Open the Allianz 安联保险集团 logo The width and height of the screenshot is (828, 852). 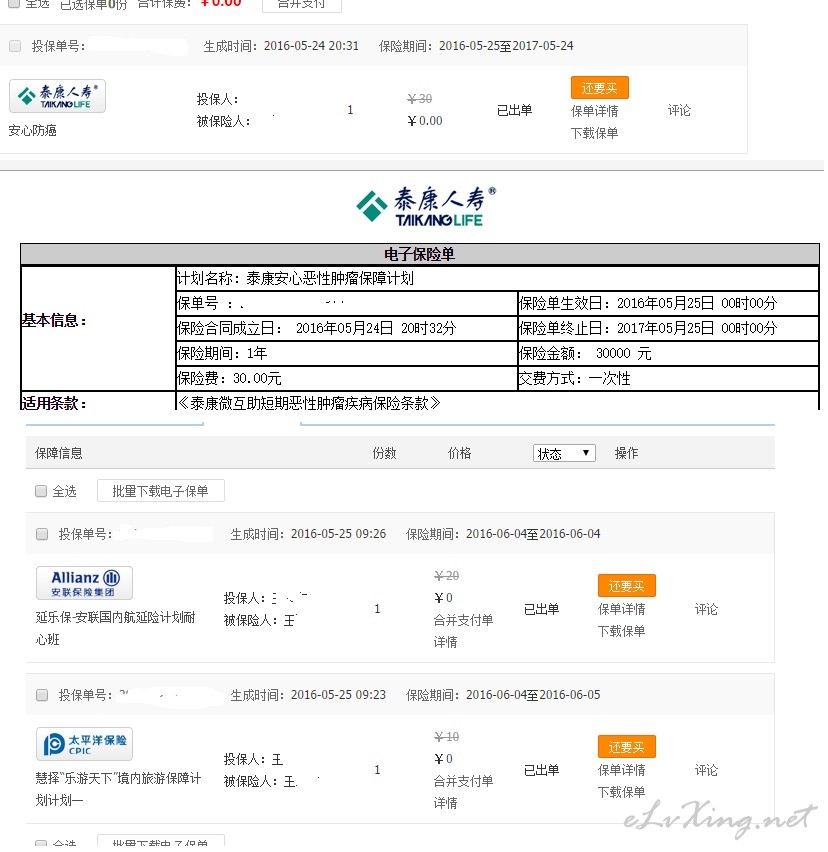pos(84,583)
